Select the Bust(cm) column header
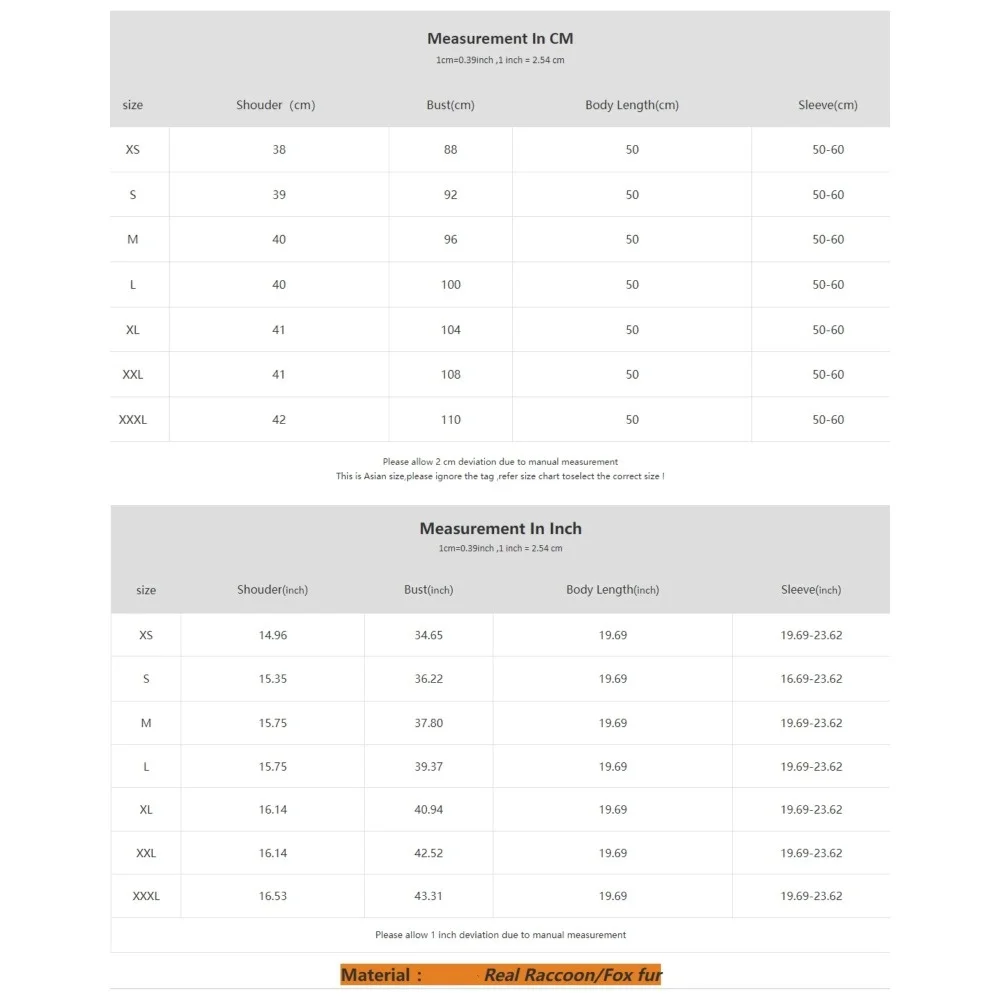This screenshot has width=1000, height=1000. coord(450,105)
